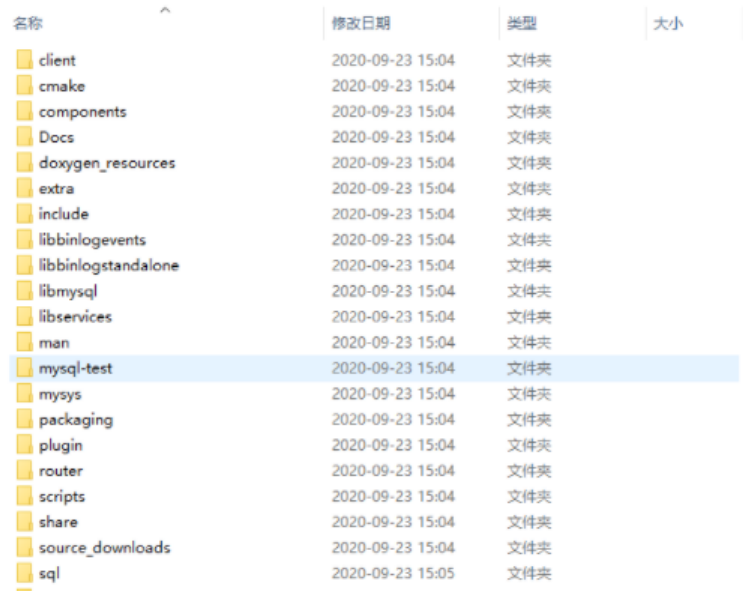Click the modified date of libmysql
This screenshot has height=598, width=743.
click(x=393, y=290)
